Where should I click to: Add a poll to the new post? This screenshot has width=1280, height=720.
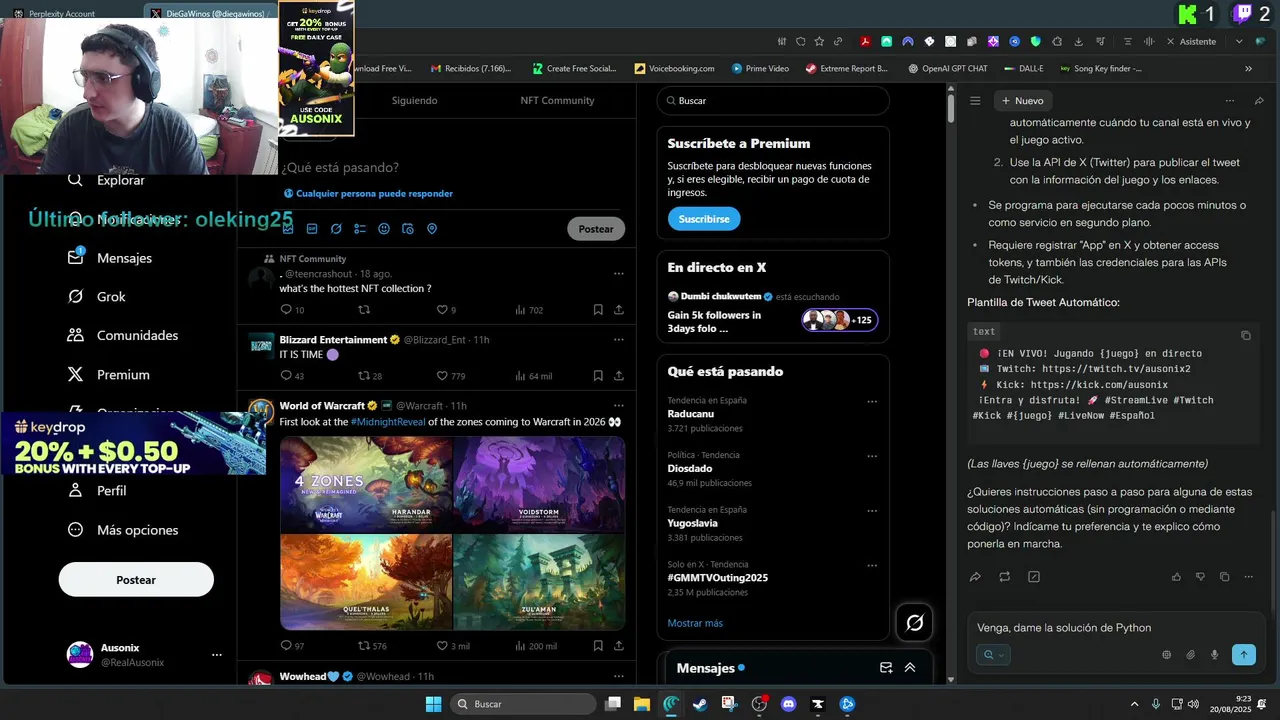click(x=360, y=229)
